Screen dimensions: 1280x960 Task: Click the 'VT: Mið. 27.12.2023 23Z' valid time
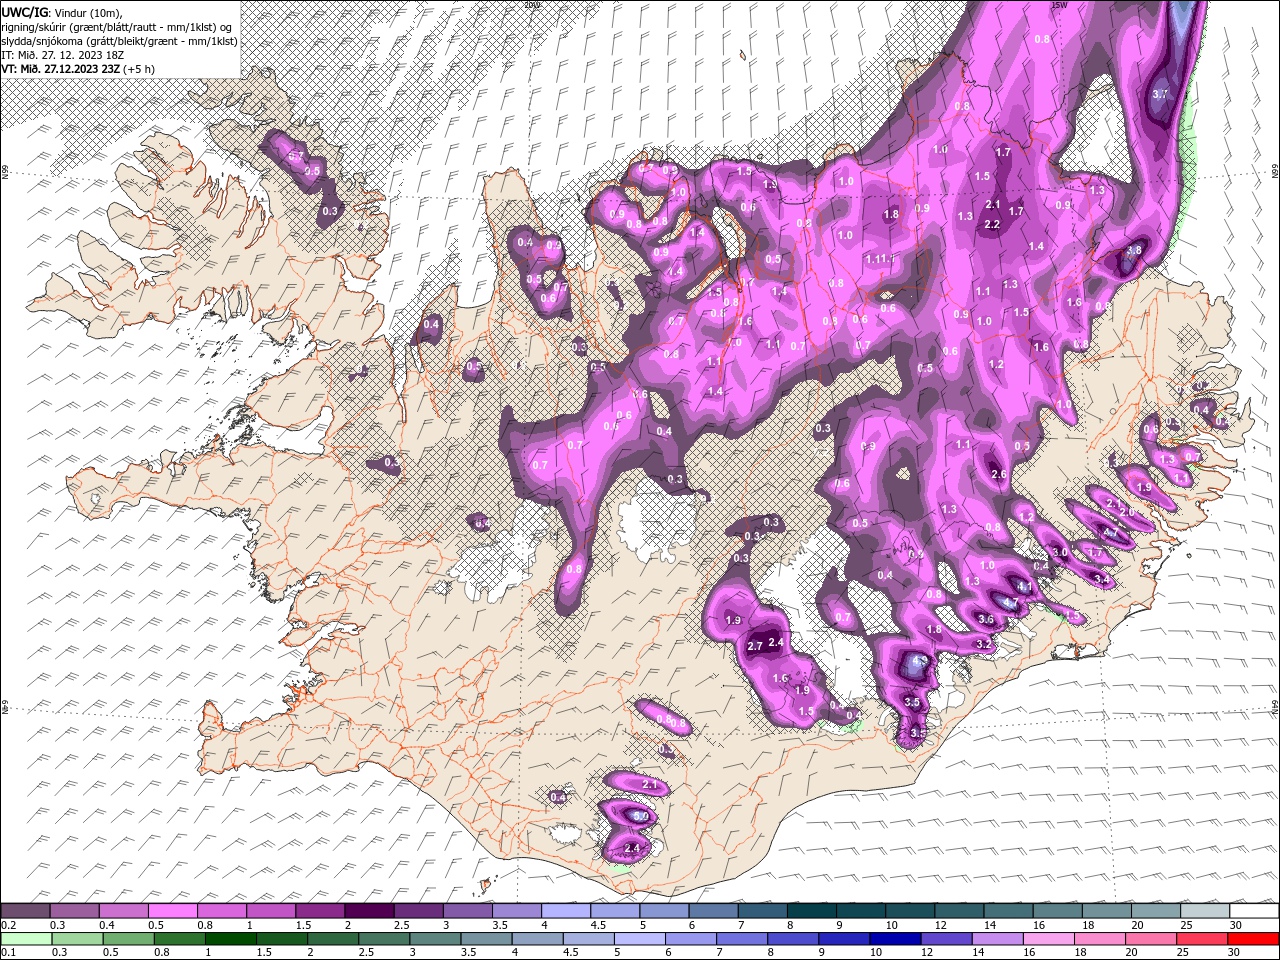click(61, 69)
